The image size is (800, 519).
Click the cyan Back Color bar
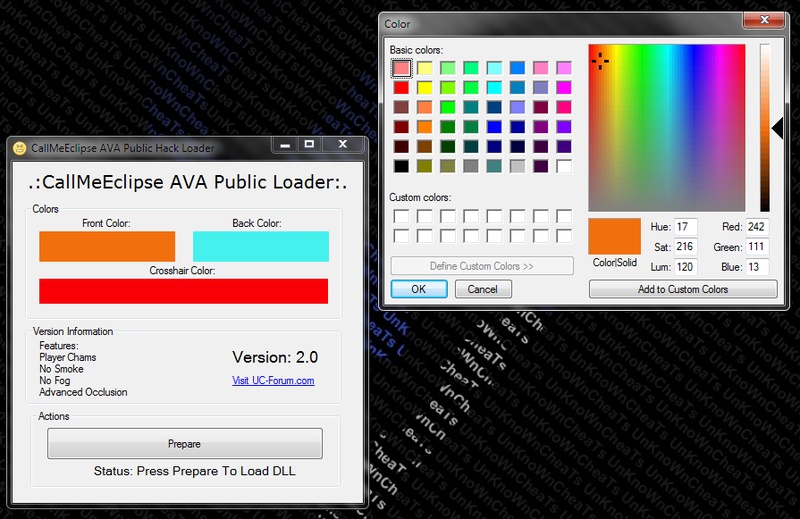click(261, 246)
